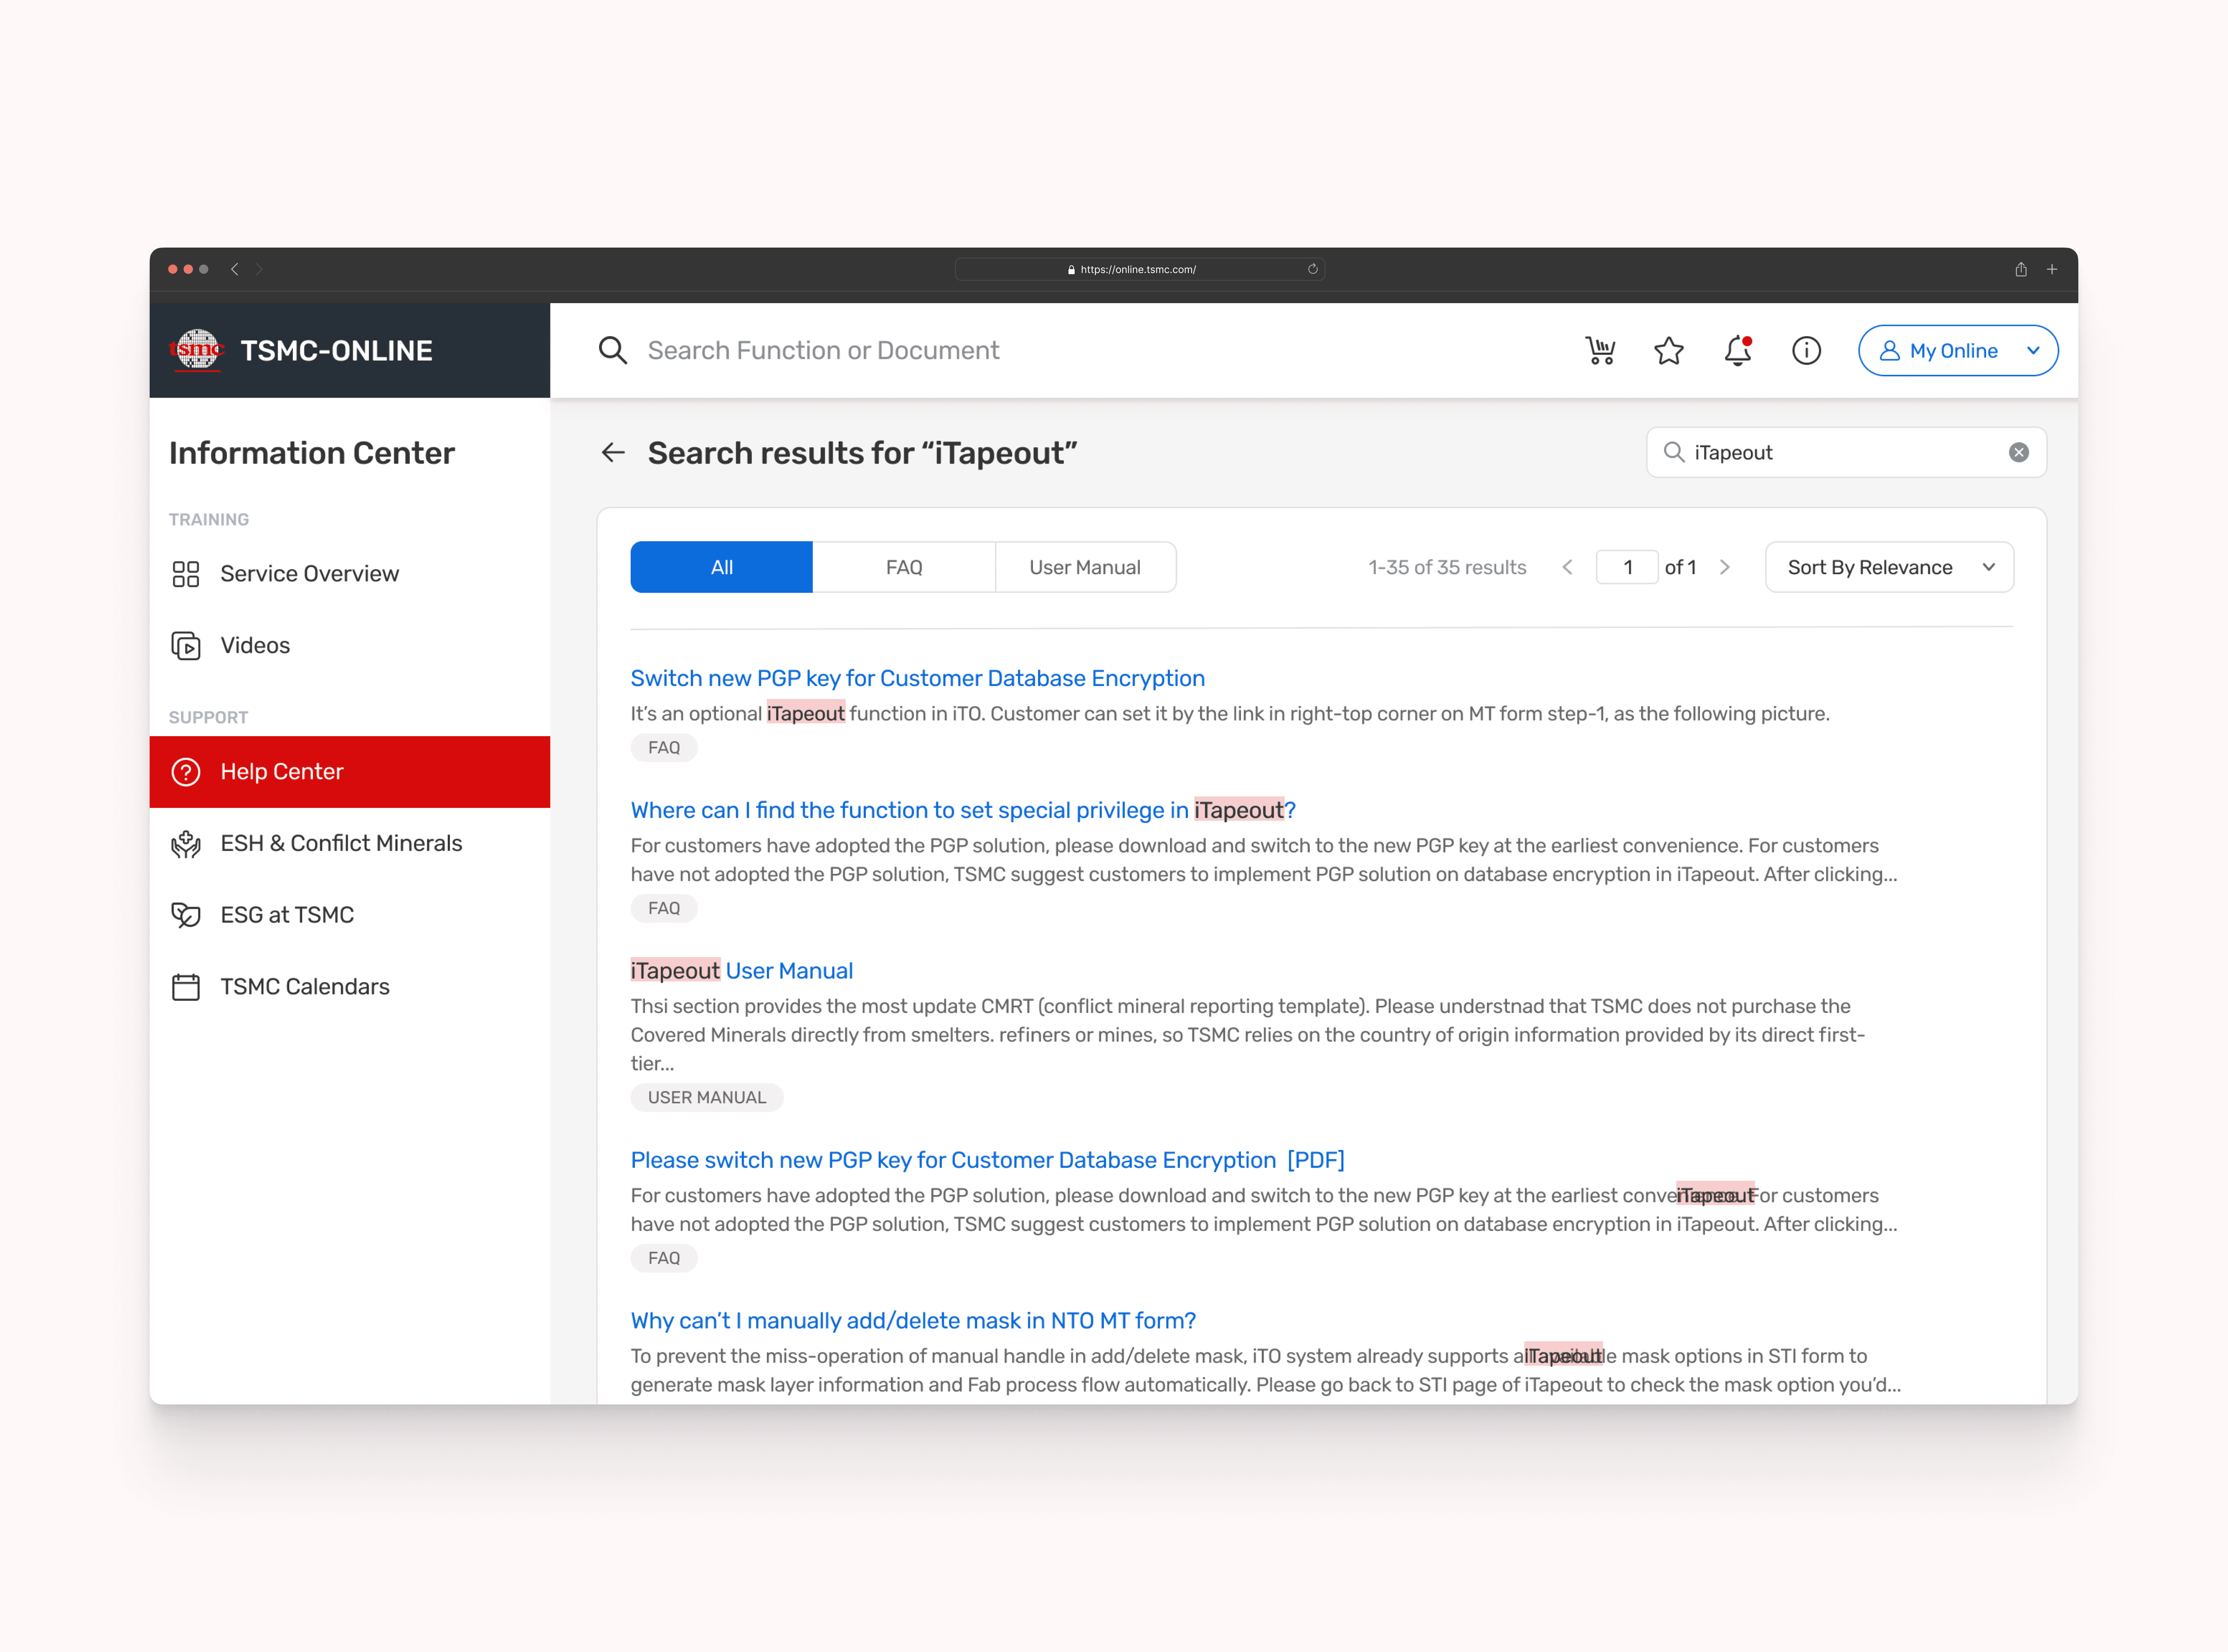Image resolution: width=2228 pixels, height=1652 pixels.
Task: Reload the page from the address bar
Action: pos(1313,269)
